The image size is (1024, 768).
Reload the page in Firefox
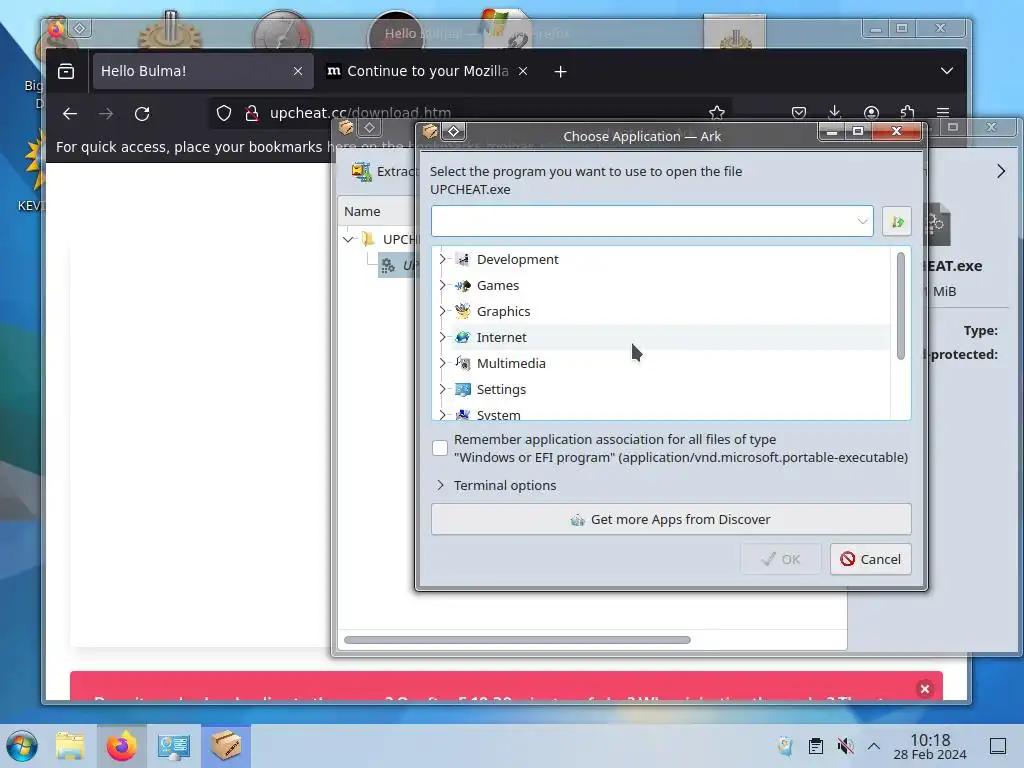pyautogui.click(x=142, y=114)
